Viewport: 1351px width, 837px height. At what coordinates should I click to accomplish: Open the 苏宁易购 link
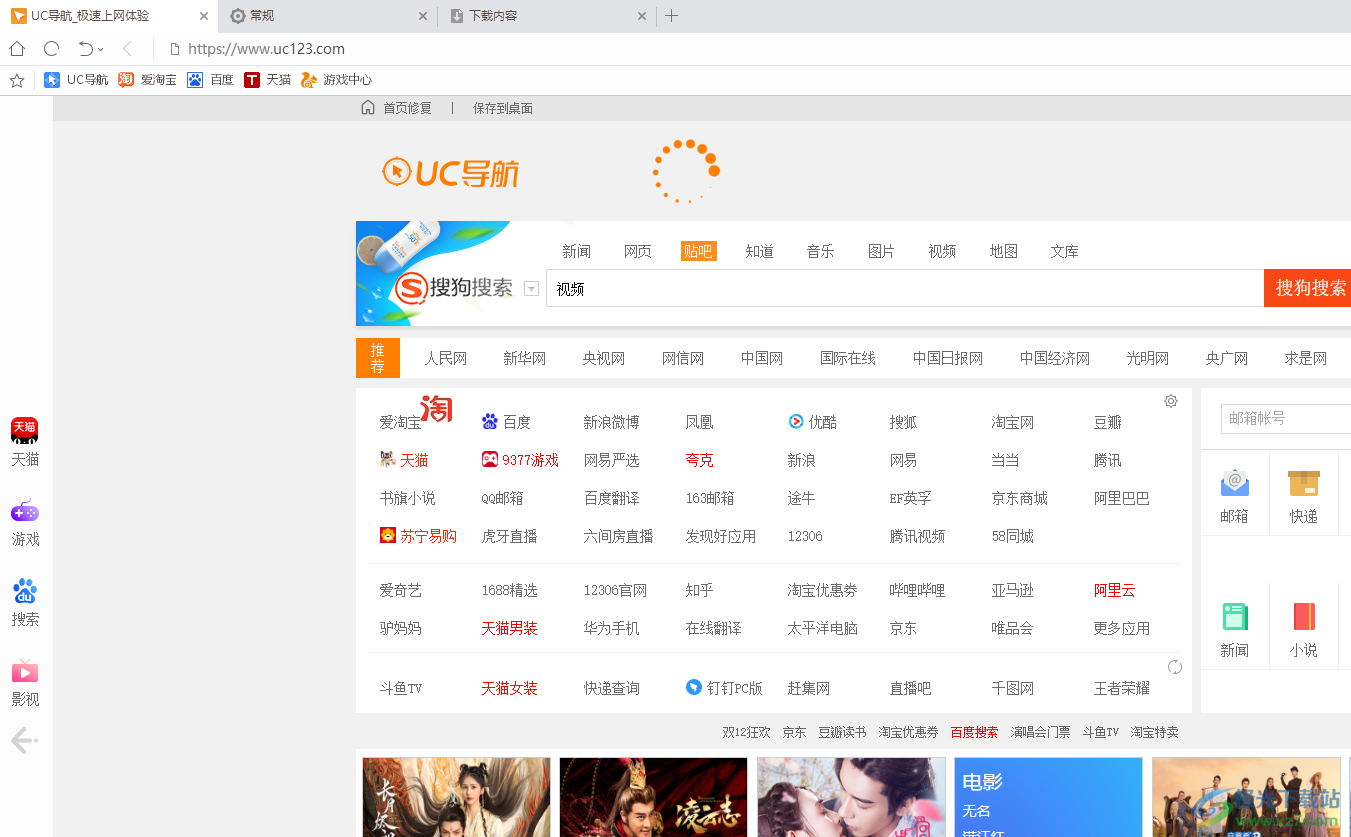(x=418, y=536)
